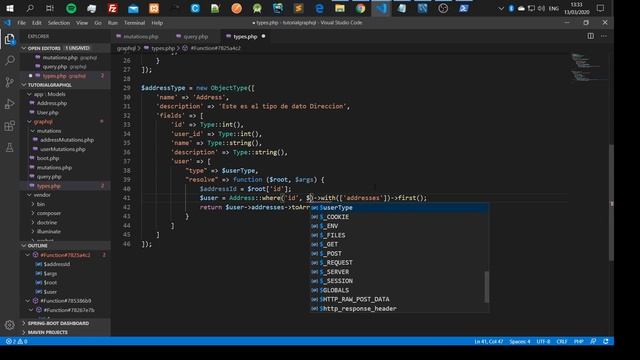Close the unsaved types.php tab dot
Image resolution: width=640 pixels, height=360 pixels.
[x=263, y=36]
